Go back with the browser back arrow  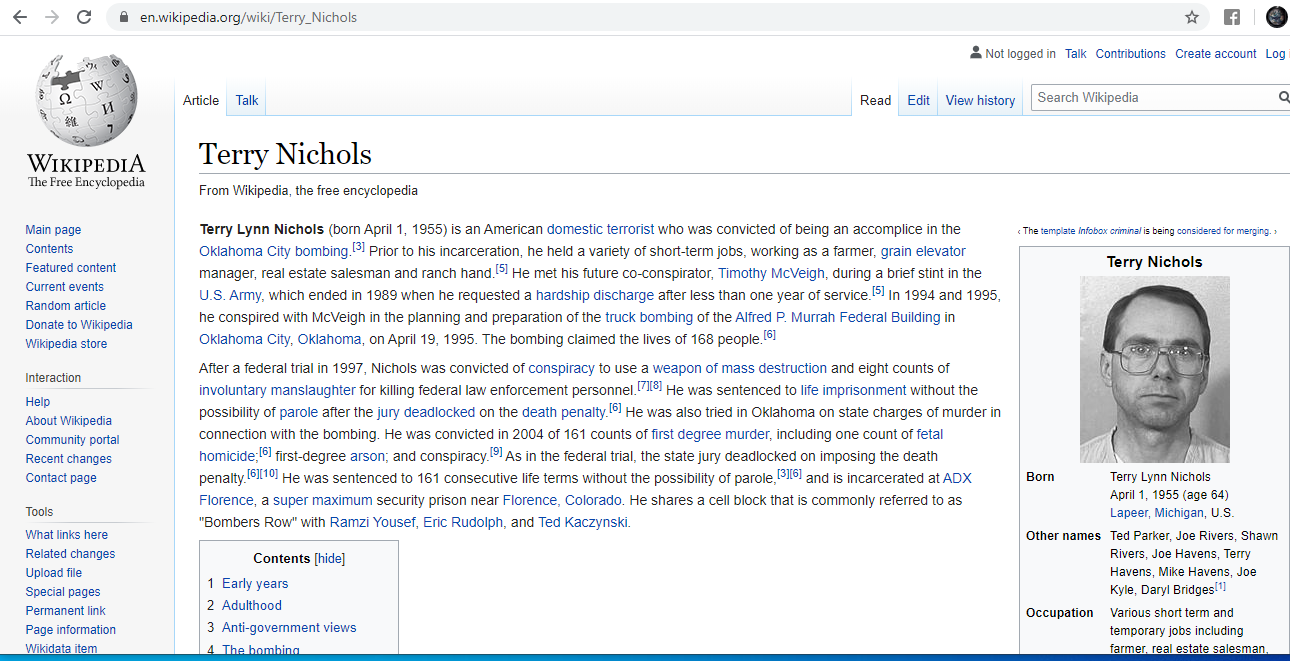pos(20,17)
